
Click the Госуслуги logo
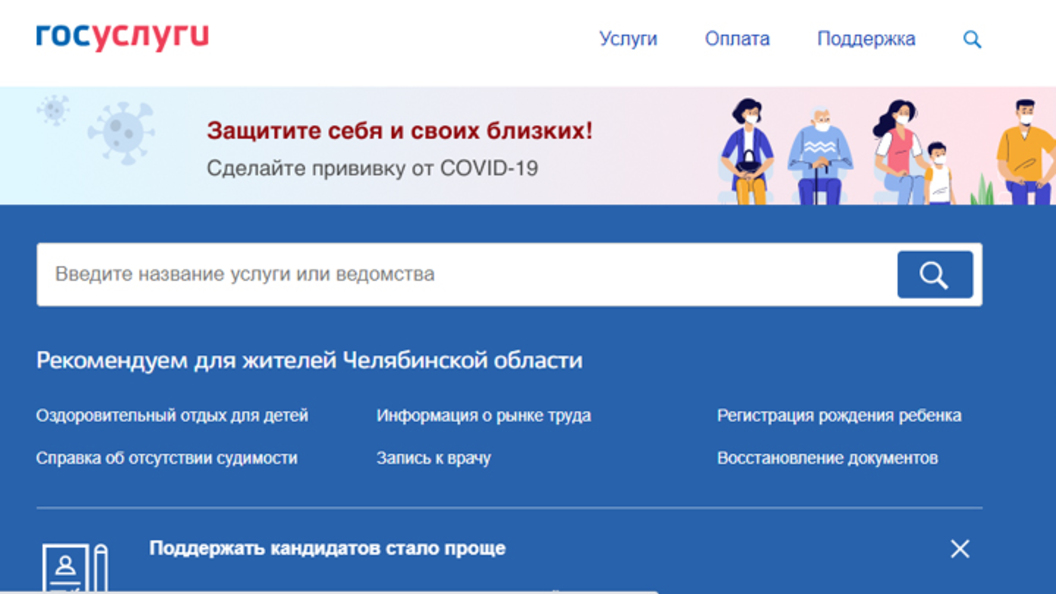click(x=122, y=37)
